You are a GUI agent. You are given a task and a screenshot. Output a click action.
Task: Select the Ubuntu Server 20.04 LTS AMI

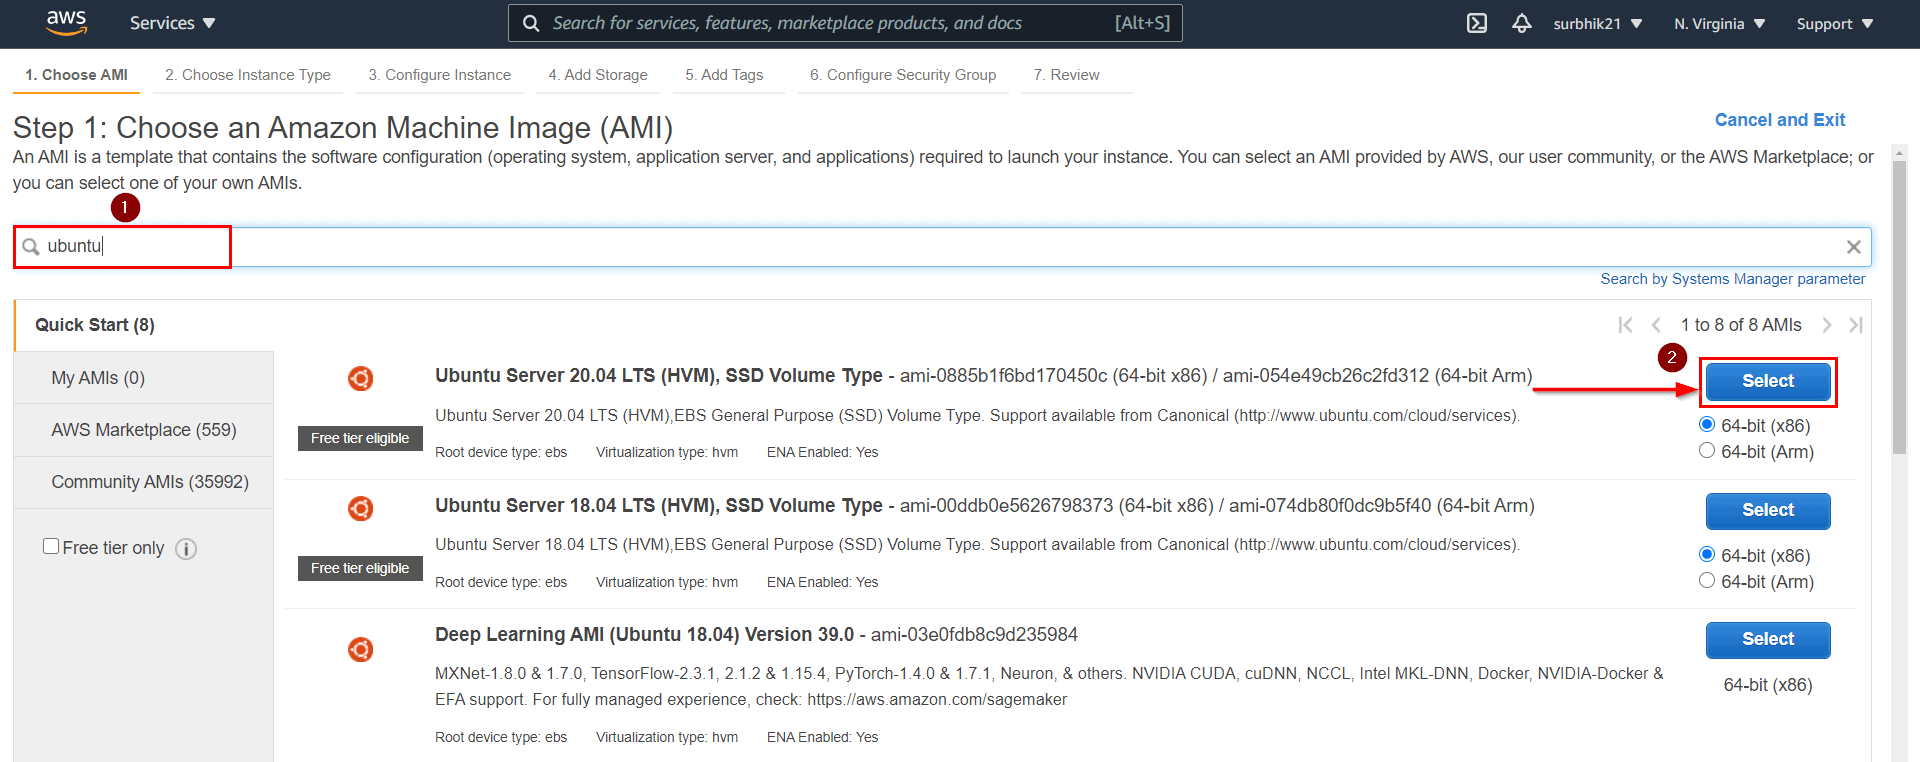pyautogui.click(x=1768, y=381)
